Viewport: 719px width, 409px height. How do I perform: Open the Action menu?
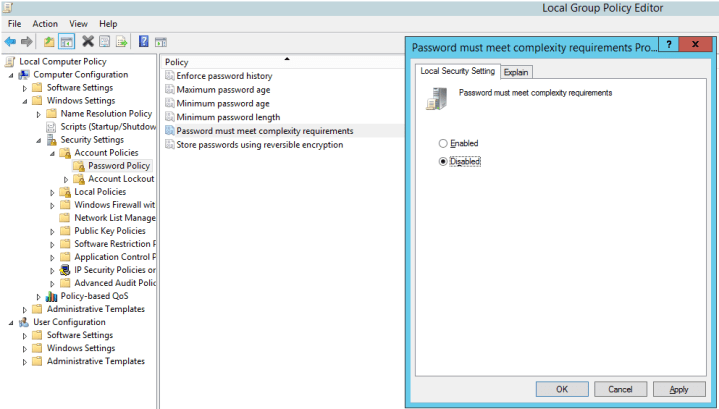pyautogui.click(x=44, y=23)
